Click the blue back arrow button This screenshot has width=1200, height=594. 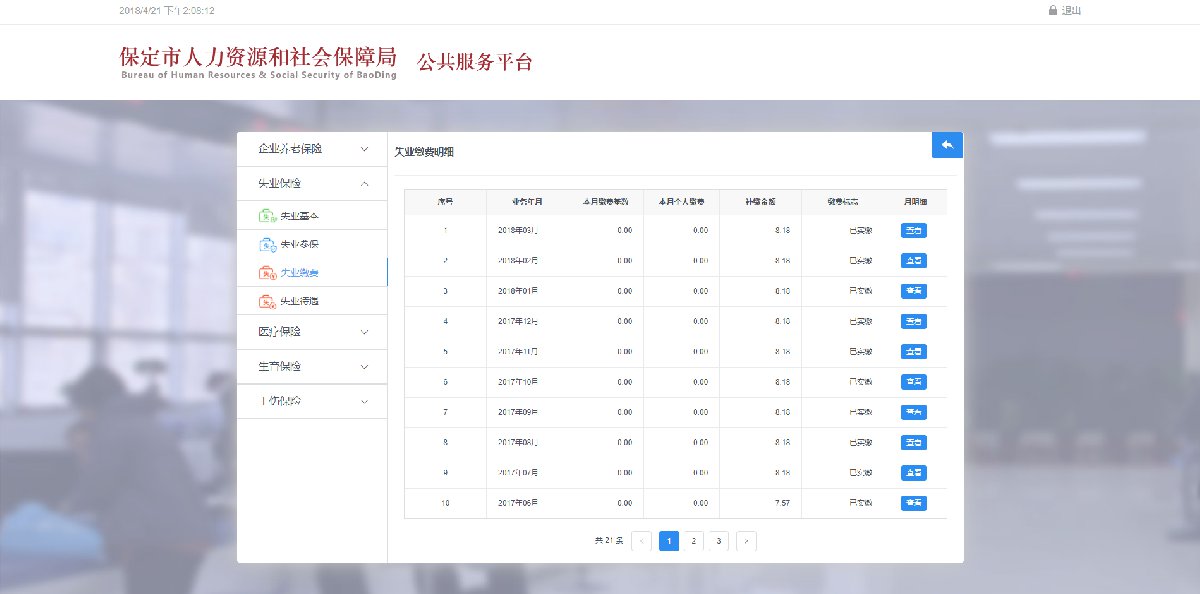[x=947, y=145]
